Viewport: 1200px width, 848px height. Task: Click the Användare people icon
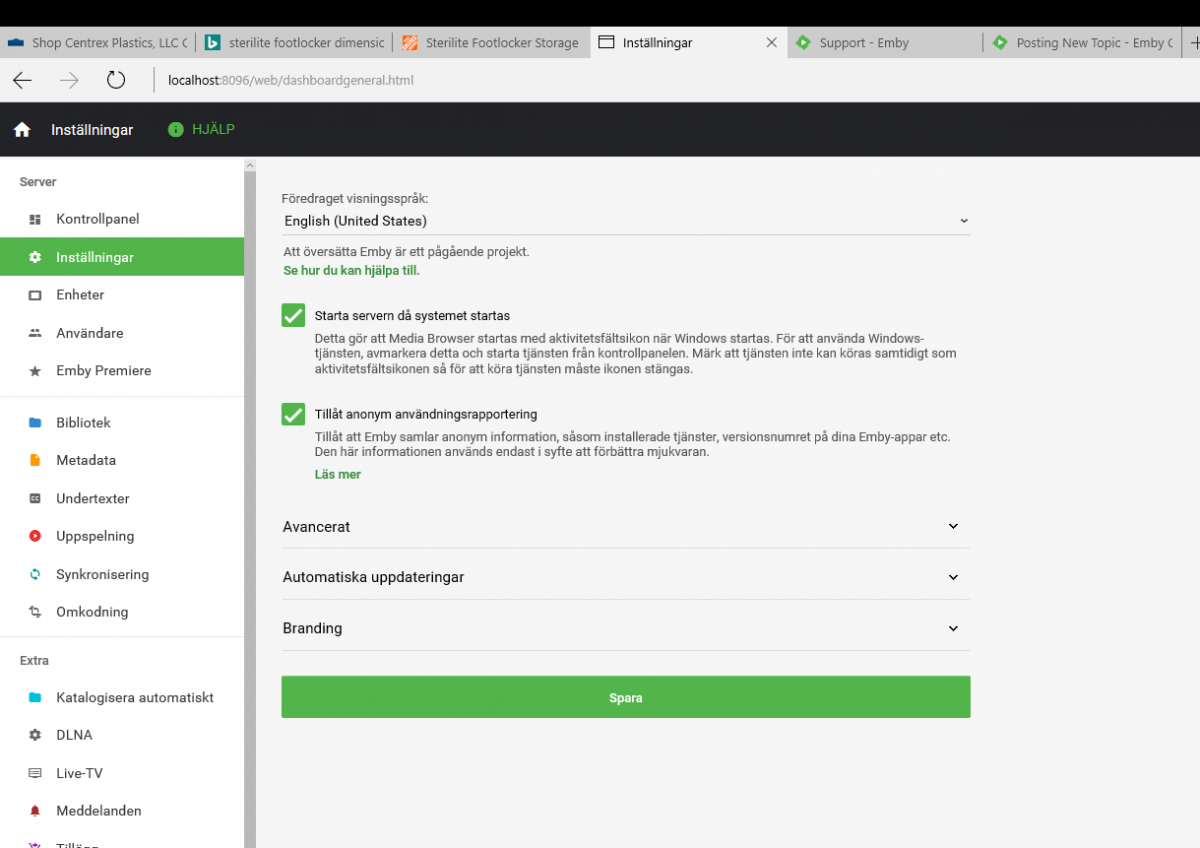35,333
